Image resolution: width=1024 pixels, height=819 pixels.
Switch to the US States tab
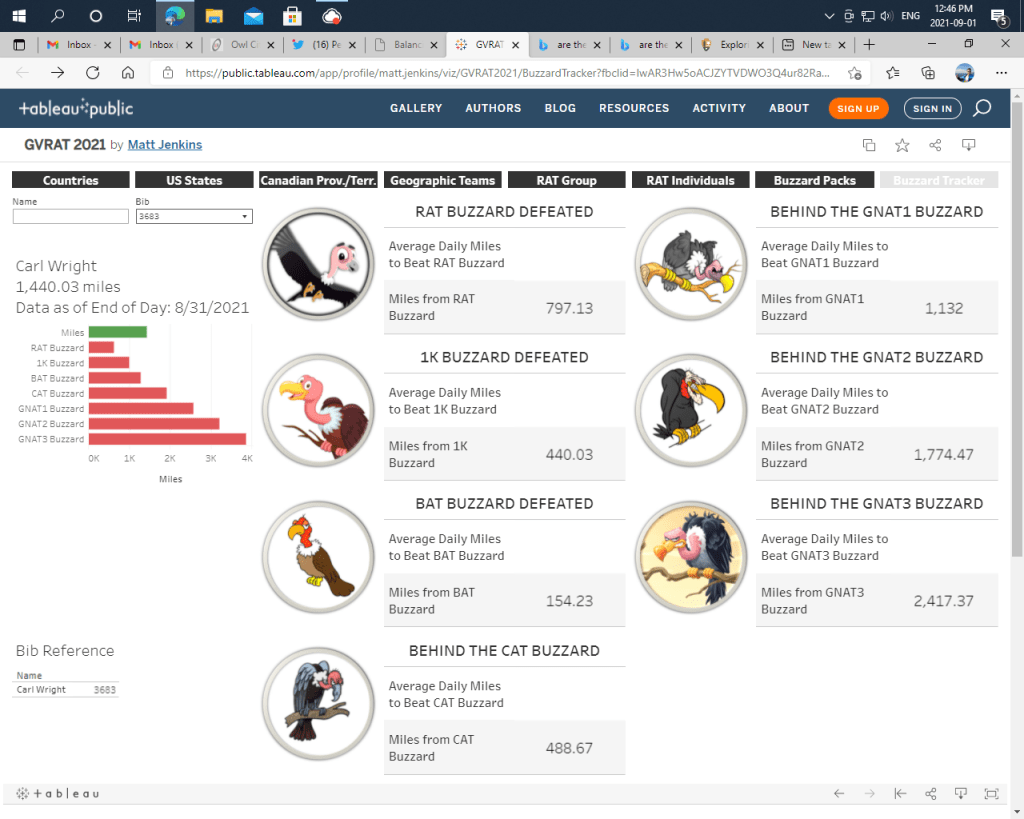[194, 180]
